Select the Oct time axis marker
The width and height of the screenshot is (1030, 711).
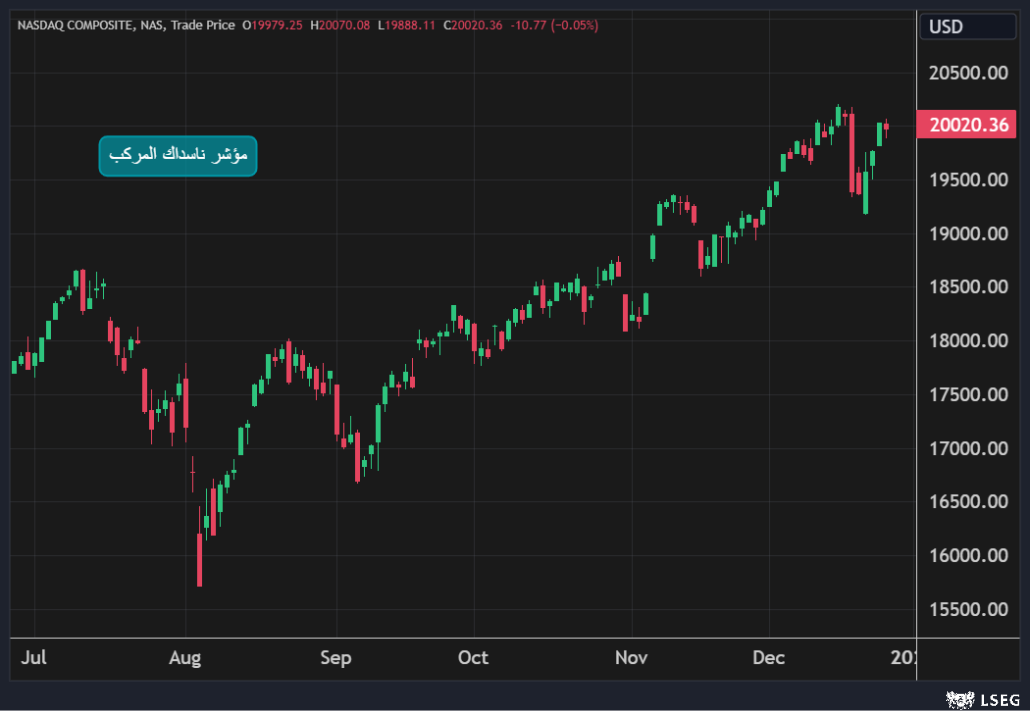473,658
